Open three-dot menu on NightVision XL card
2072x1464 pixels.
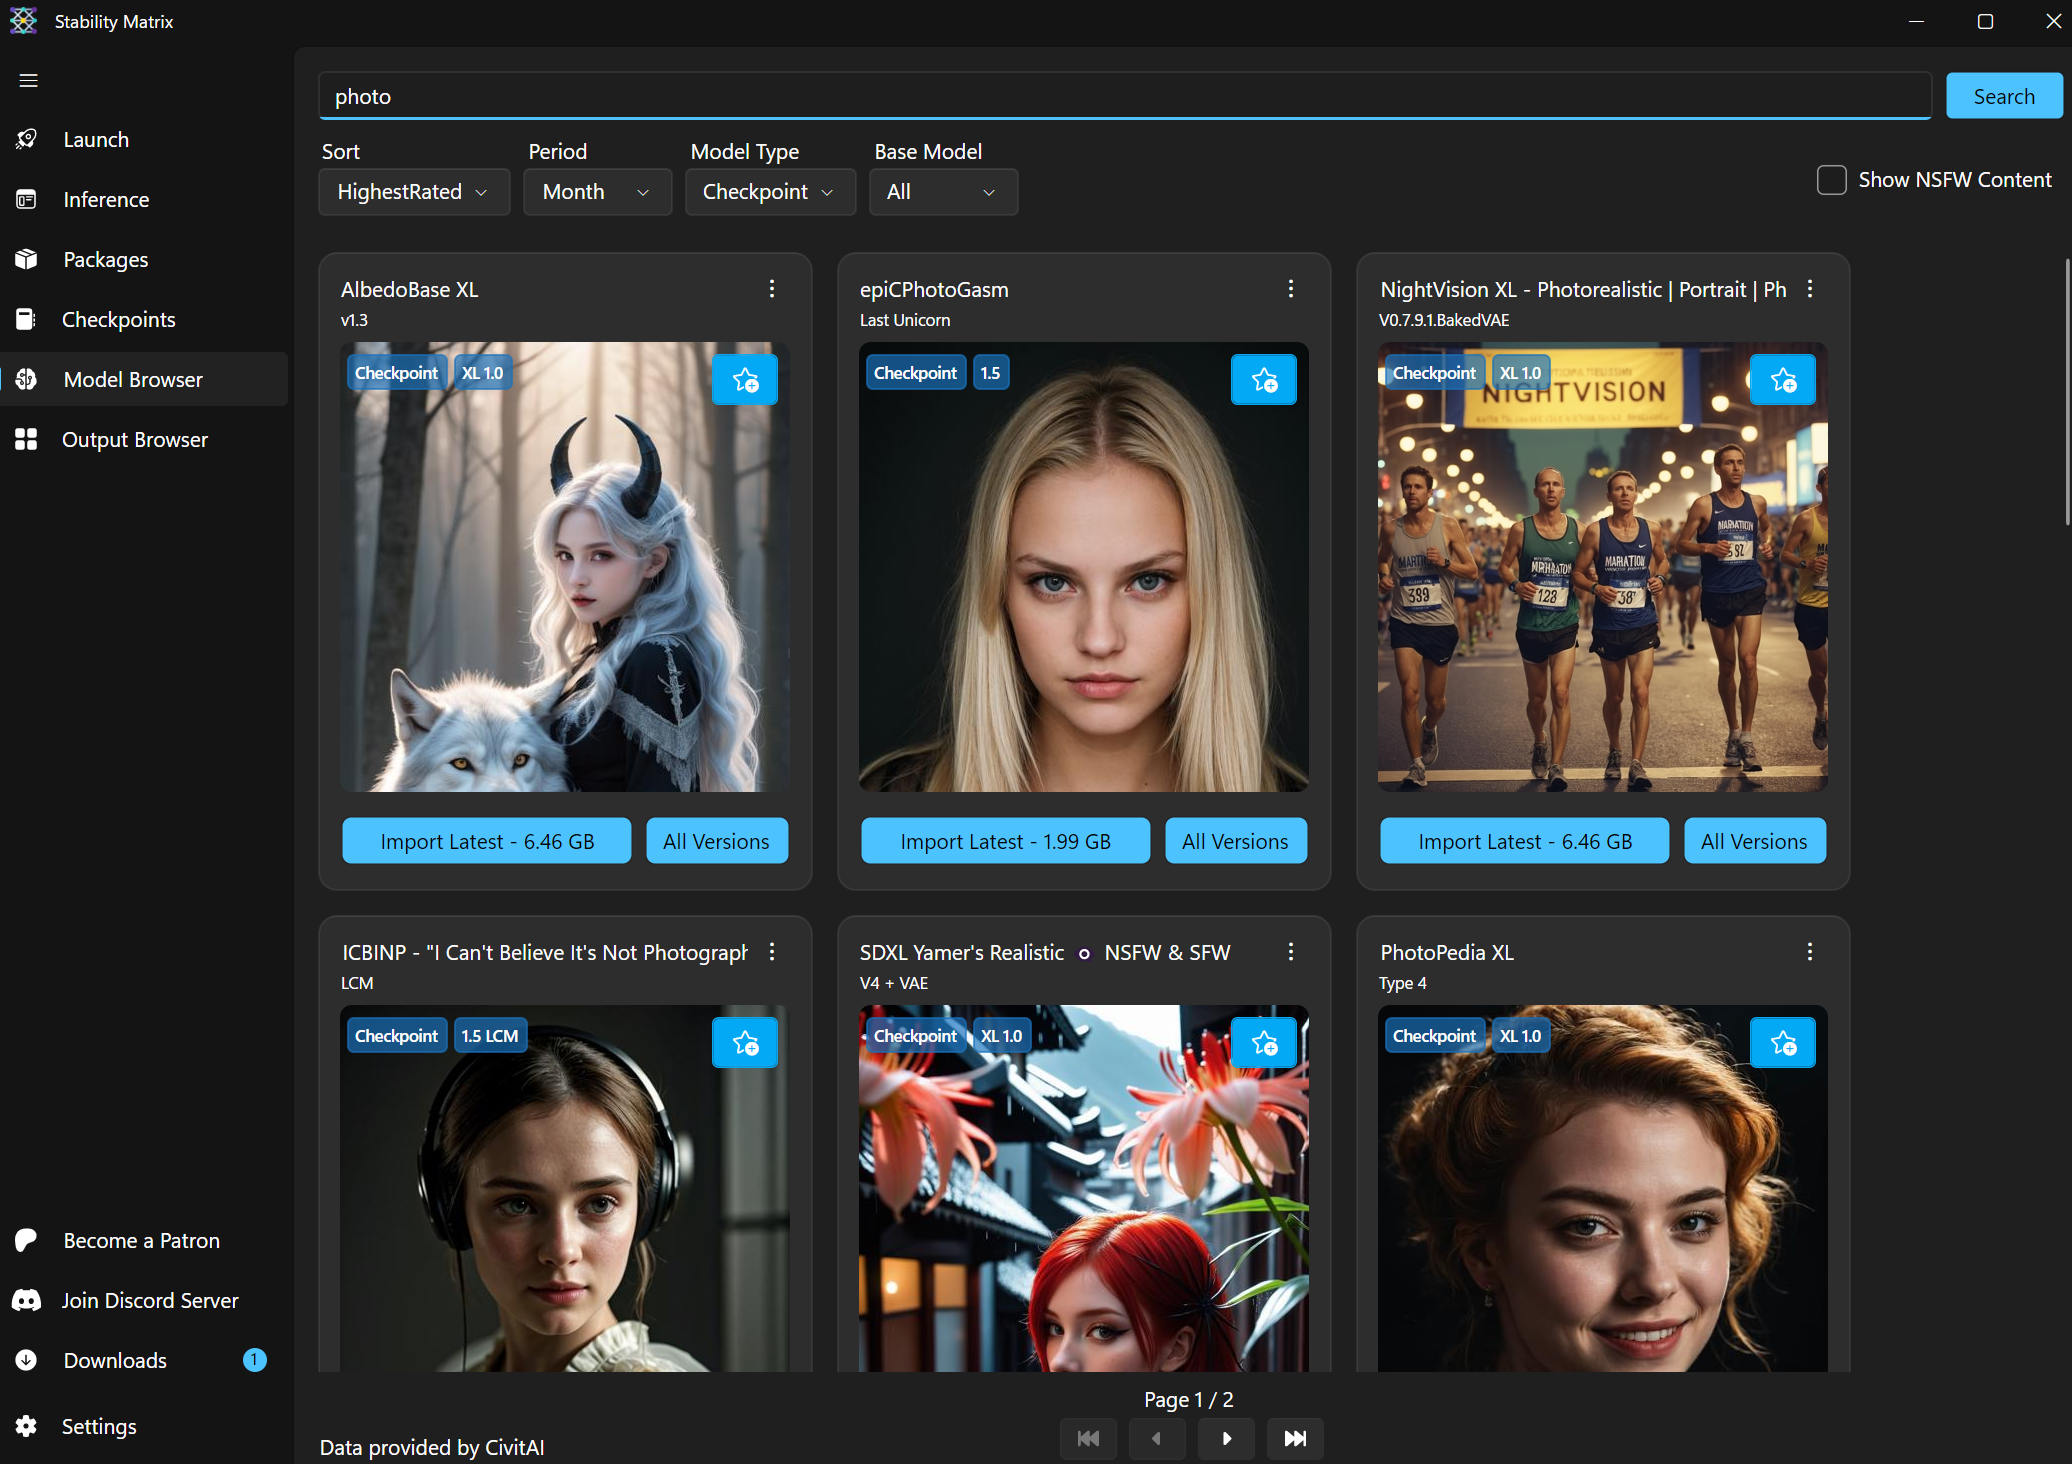1810,289
